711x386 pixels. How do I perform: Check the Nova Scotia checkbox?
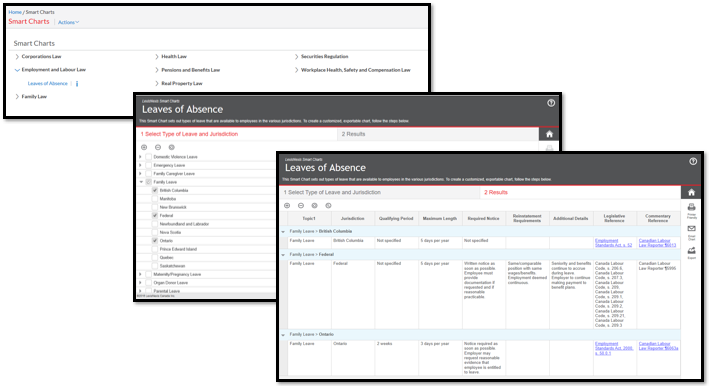[x=155, y=232]
